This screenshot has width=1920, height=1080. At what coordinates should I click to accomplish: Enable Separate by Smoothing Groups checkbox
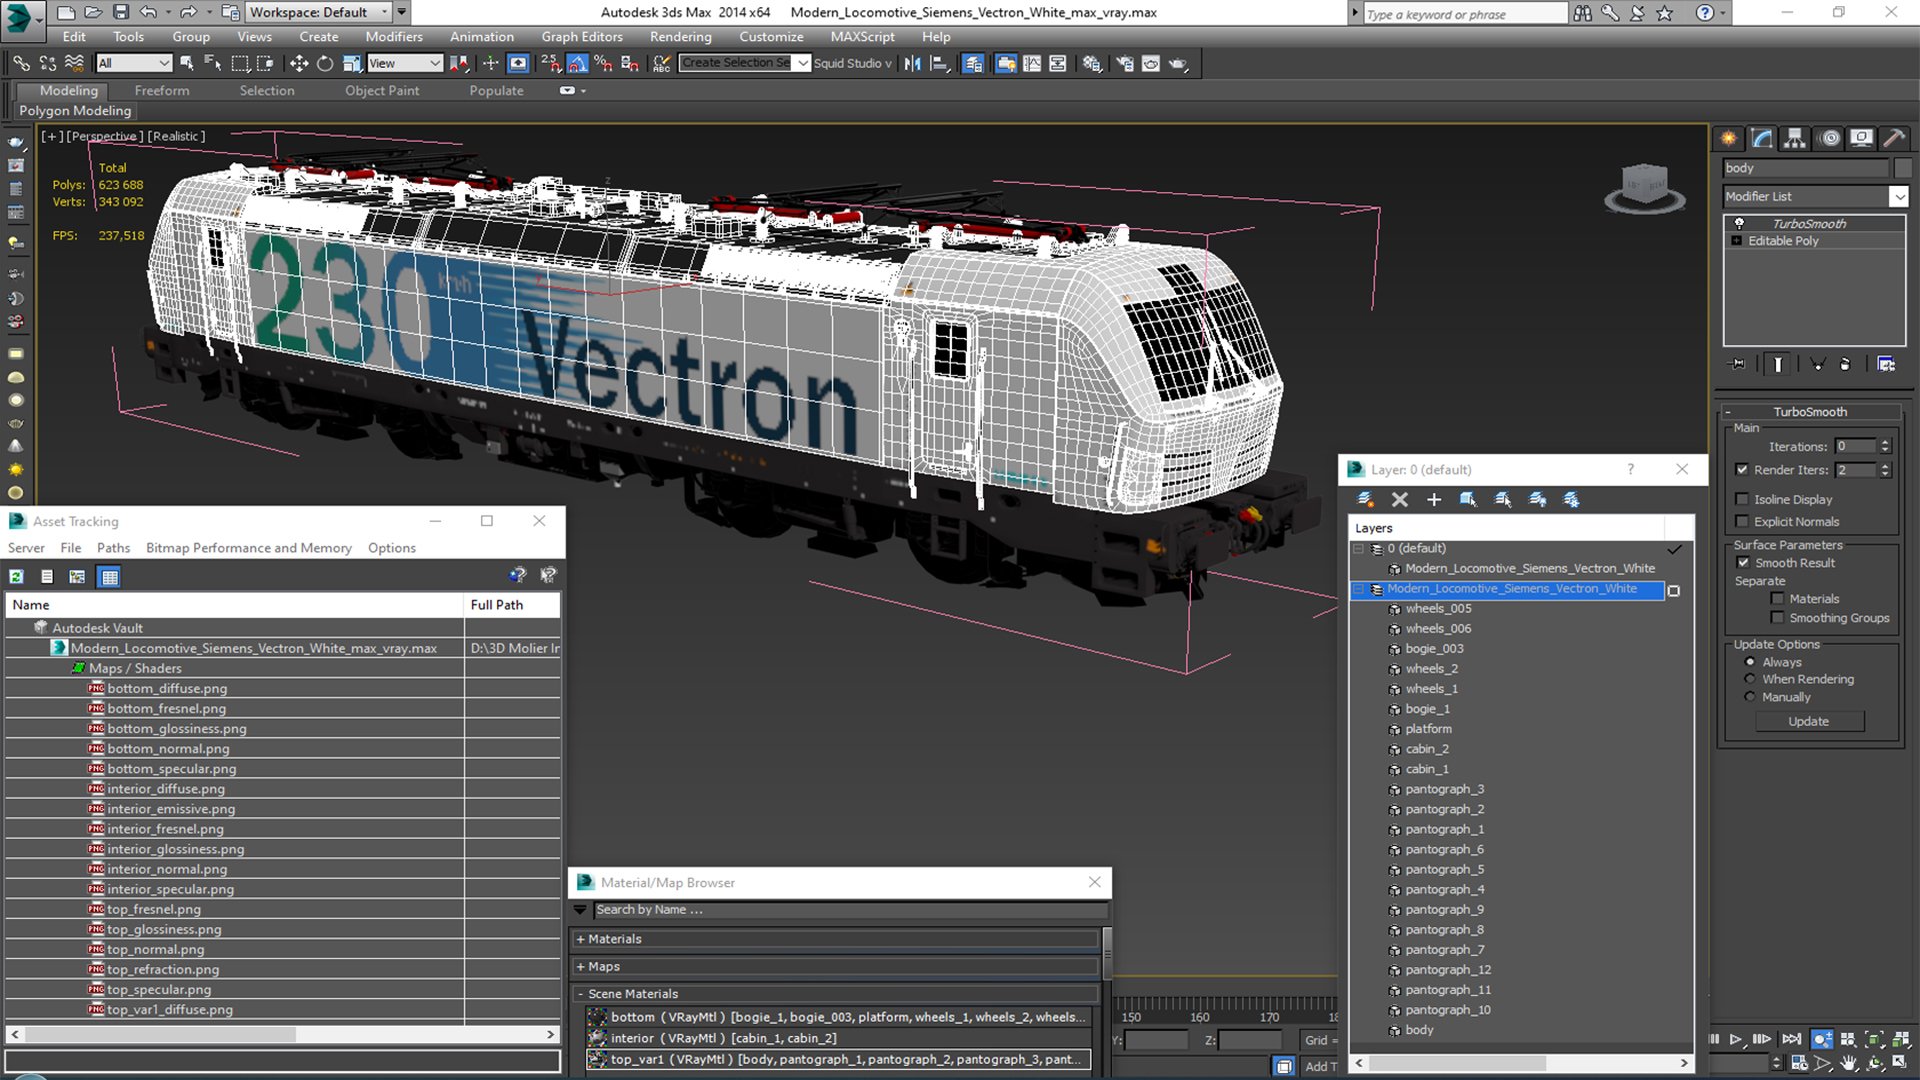1777,618
